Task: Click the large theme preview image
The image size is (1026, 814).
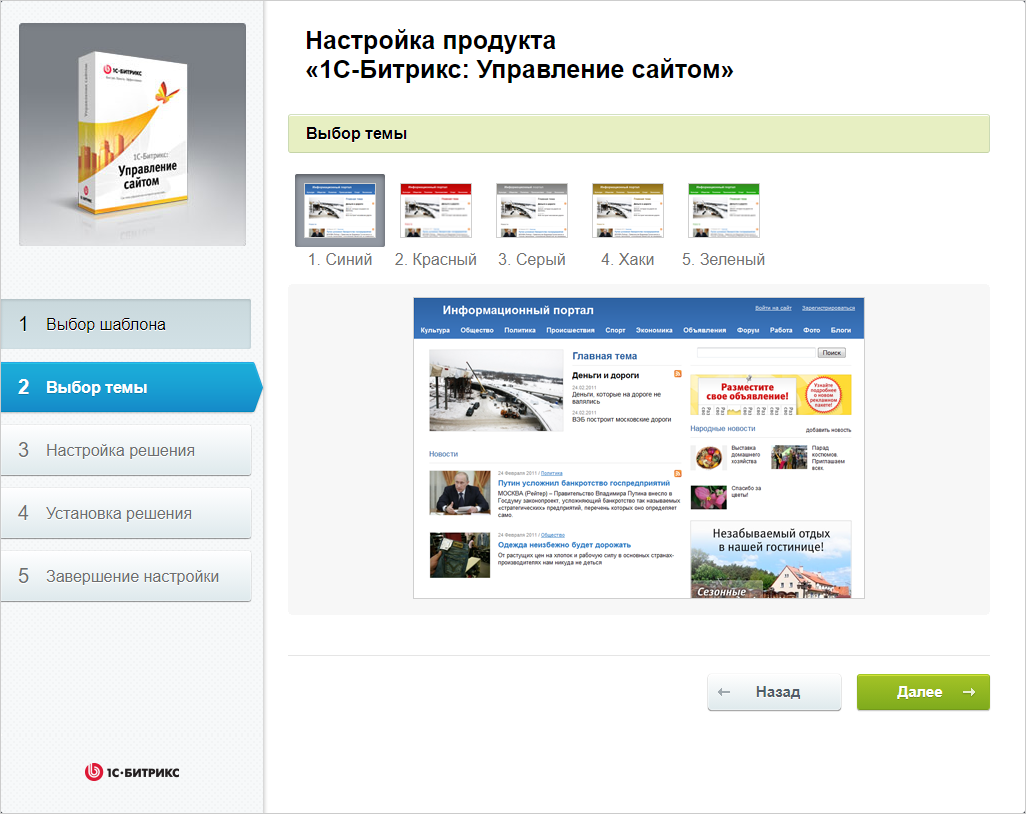Action: pos(638,448)
